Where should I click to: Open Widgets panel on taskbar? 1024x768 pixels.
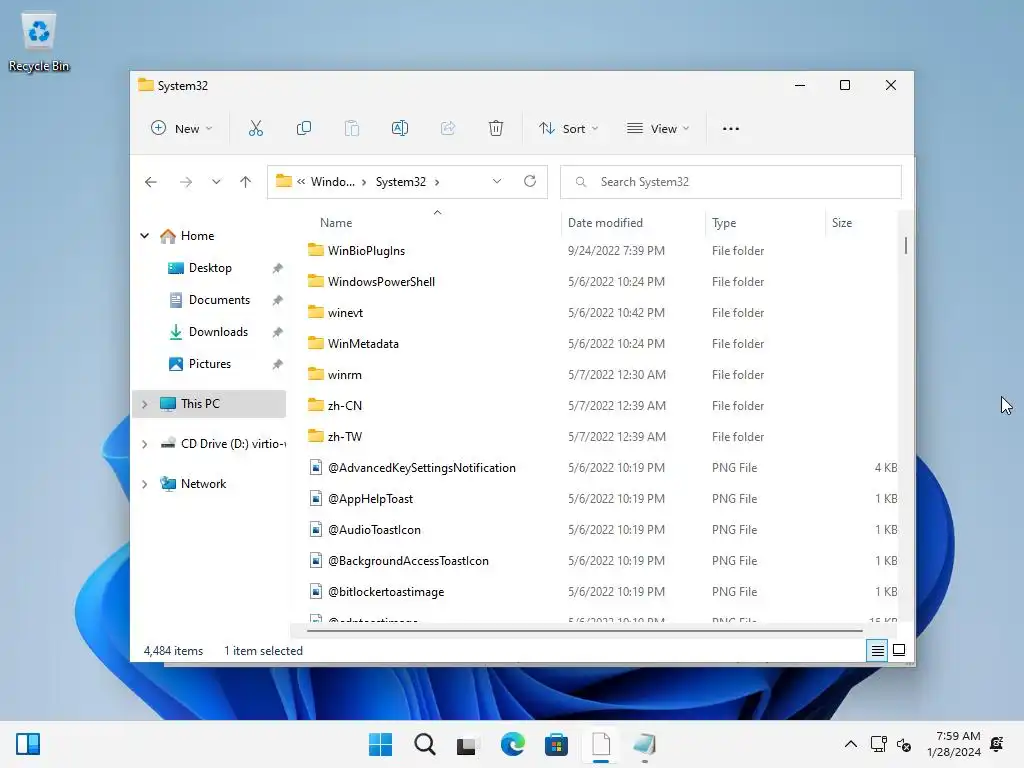(x=28, y=744)
